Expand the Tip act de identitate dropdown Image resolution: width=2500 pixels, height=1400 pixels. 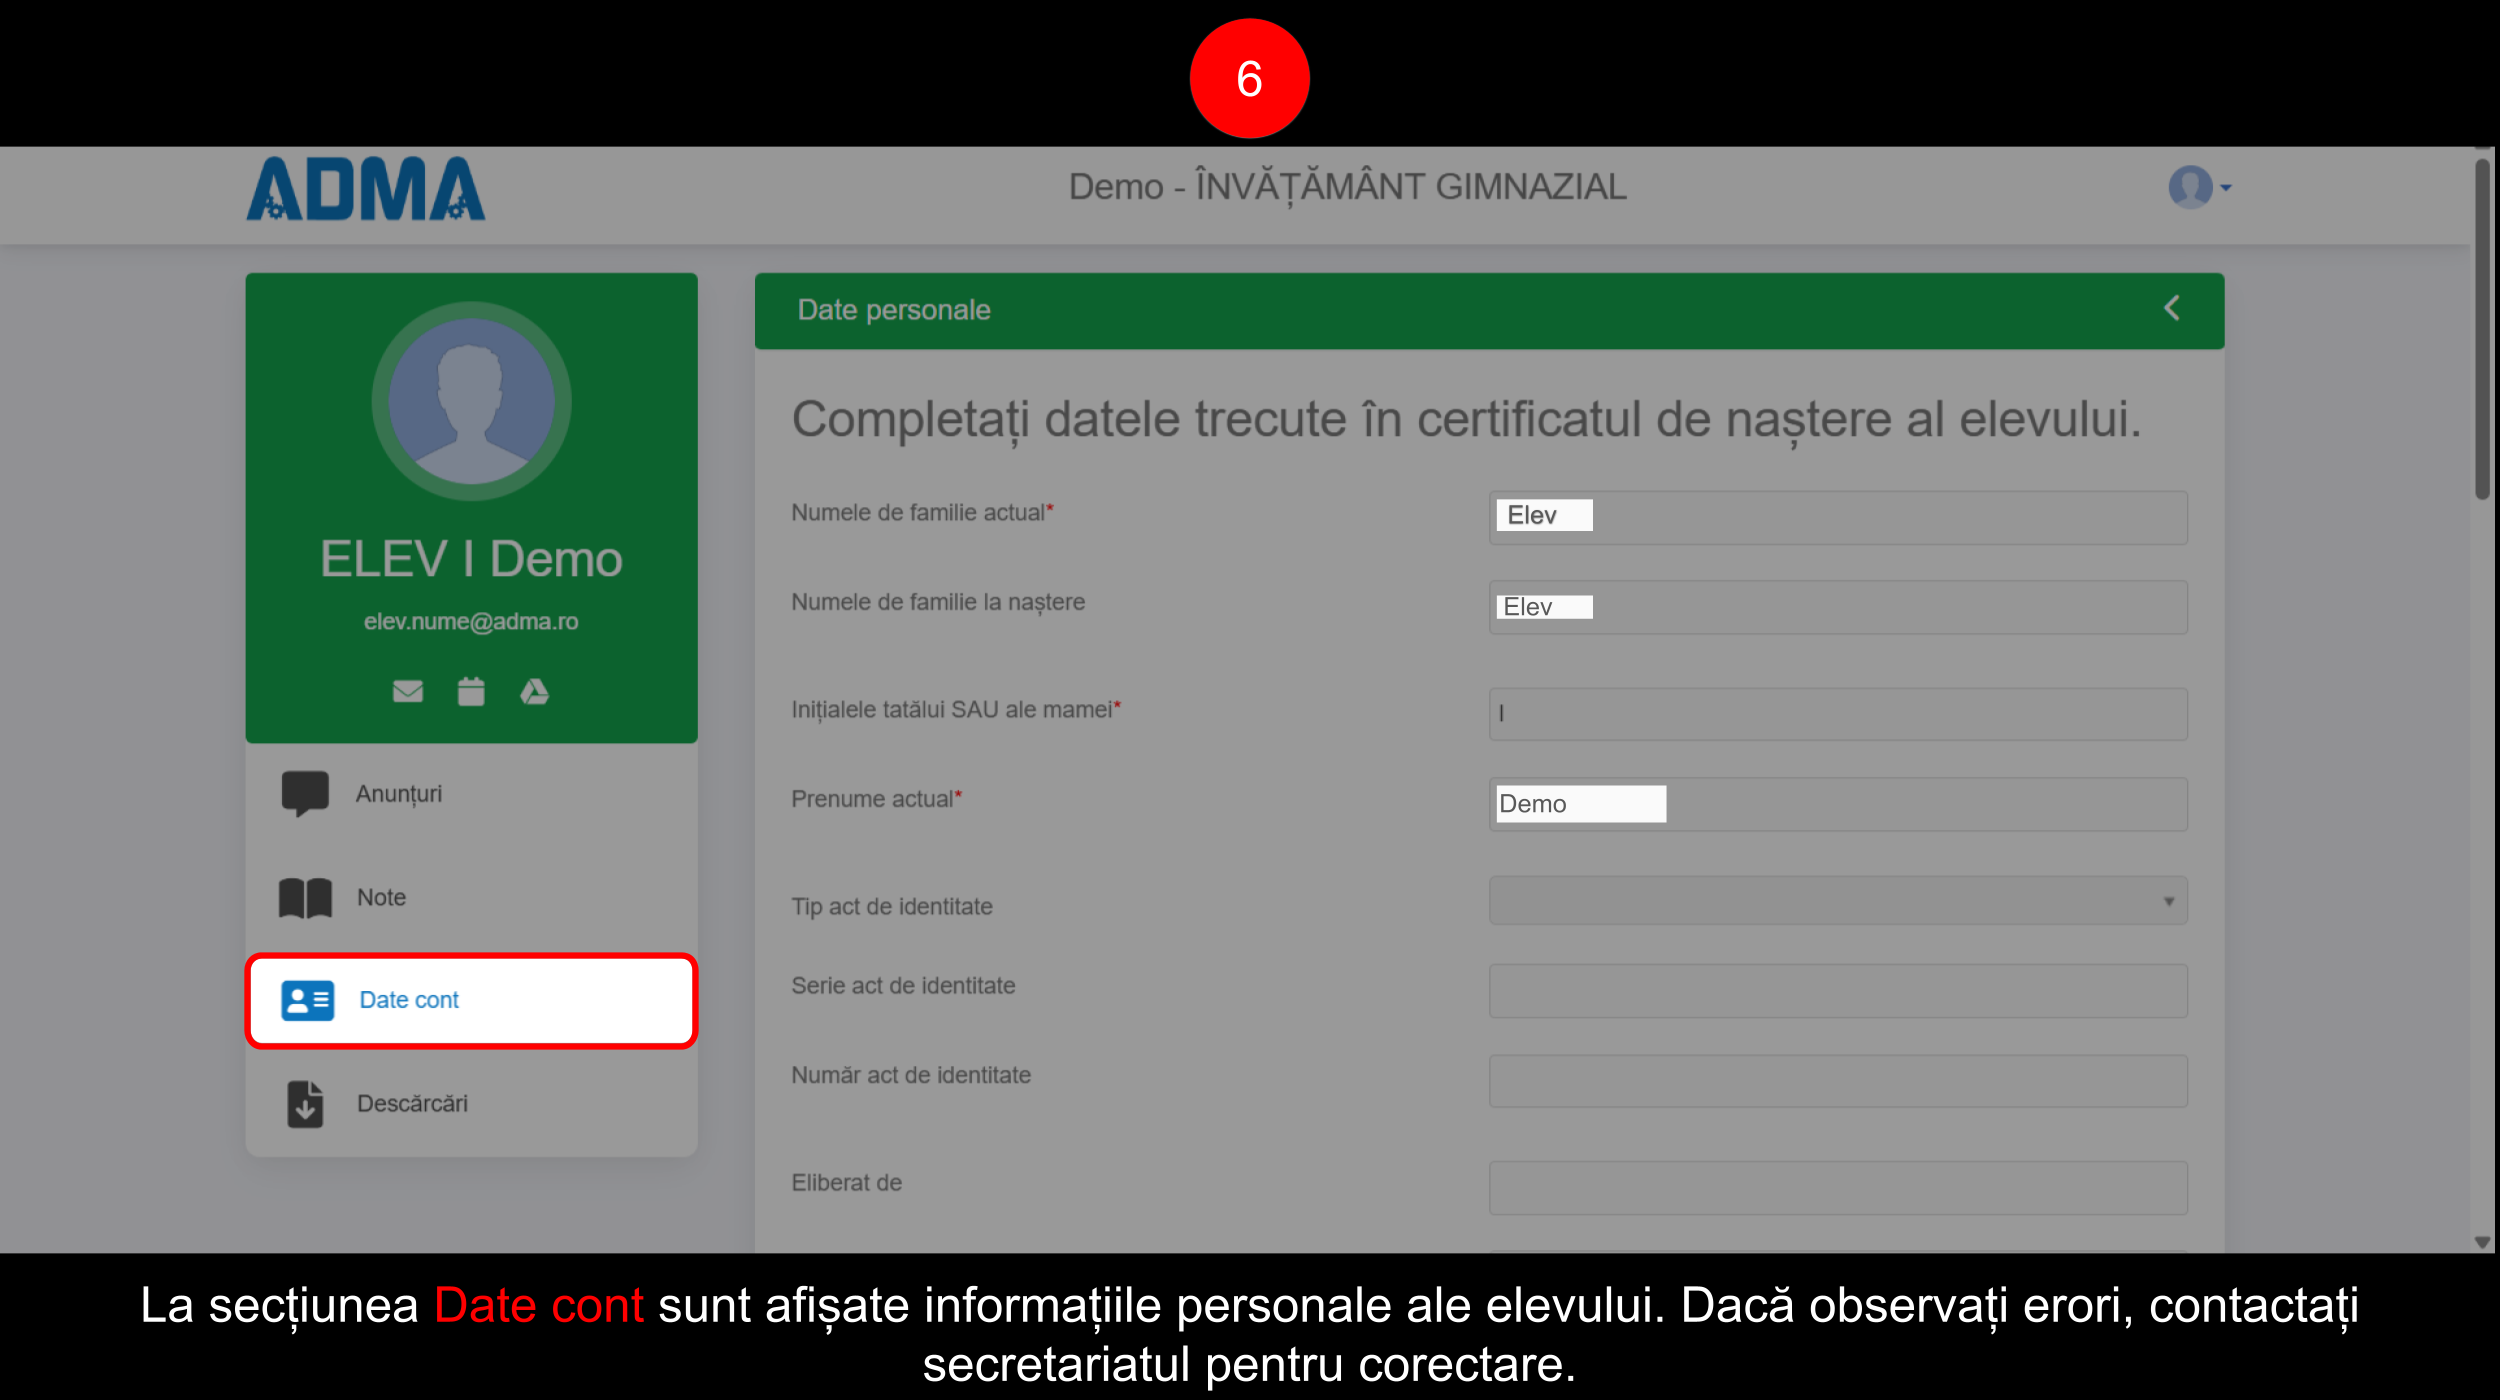[1837, 901]
